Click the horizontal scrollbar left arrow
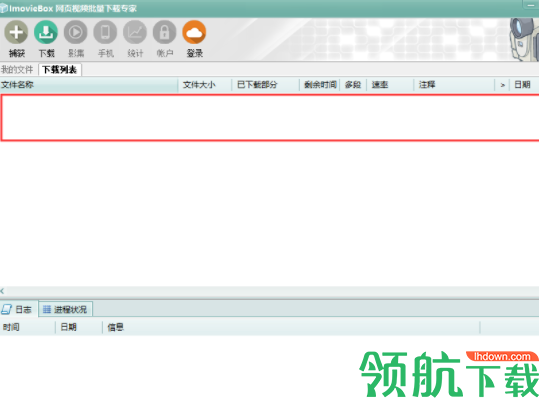 (x=2, y=291)
